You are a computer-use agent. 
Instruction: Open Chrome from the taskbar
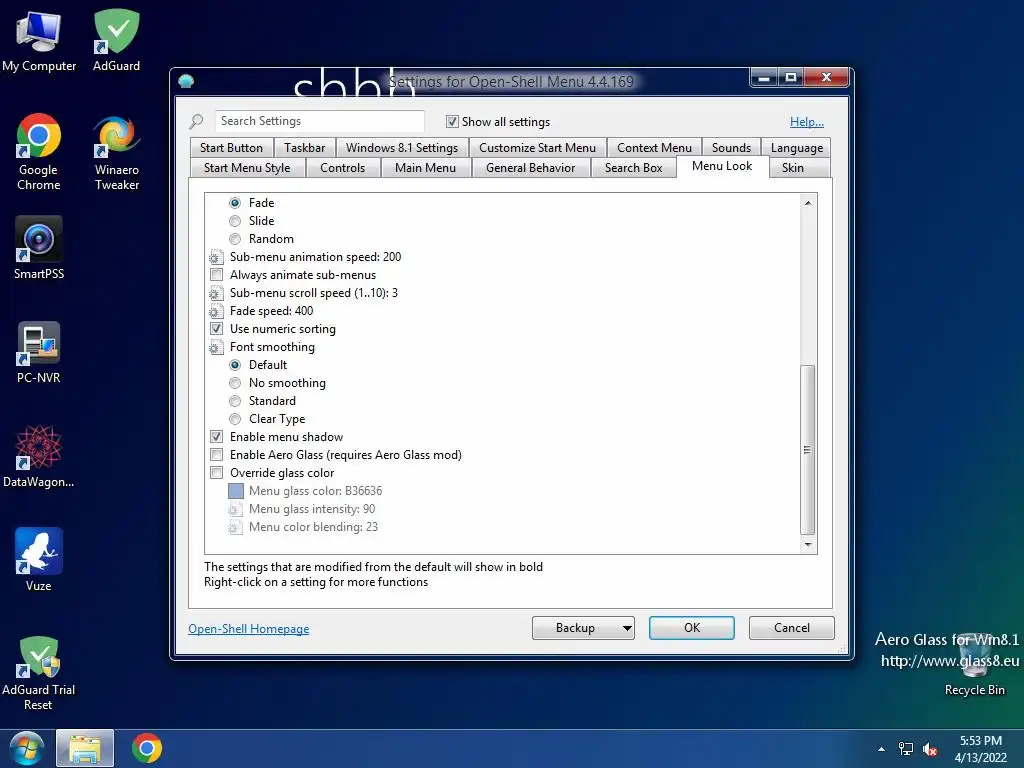[147, 748]
